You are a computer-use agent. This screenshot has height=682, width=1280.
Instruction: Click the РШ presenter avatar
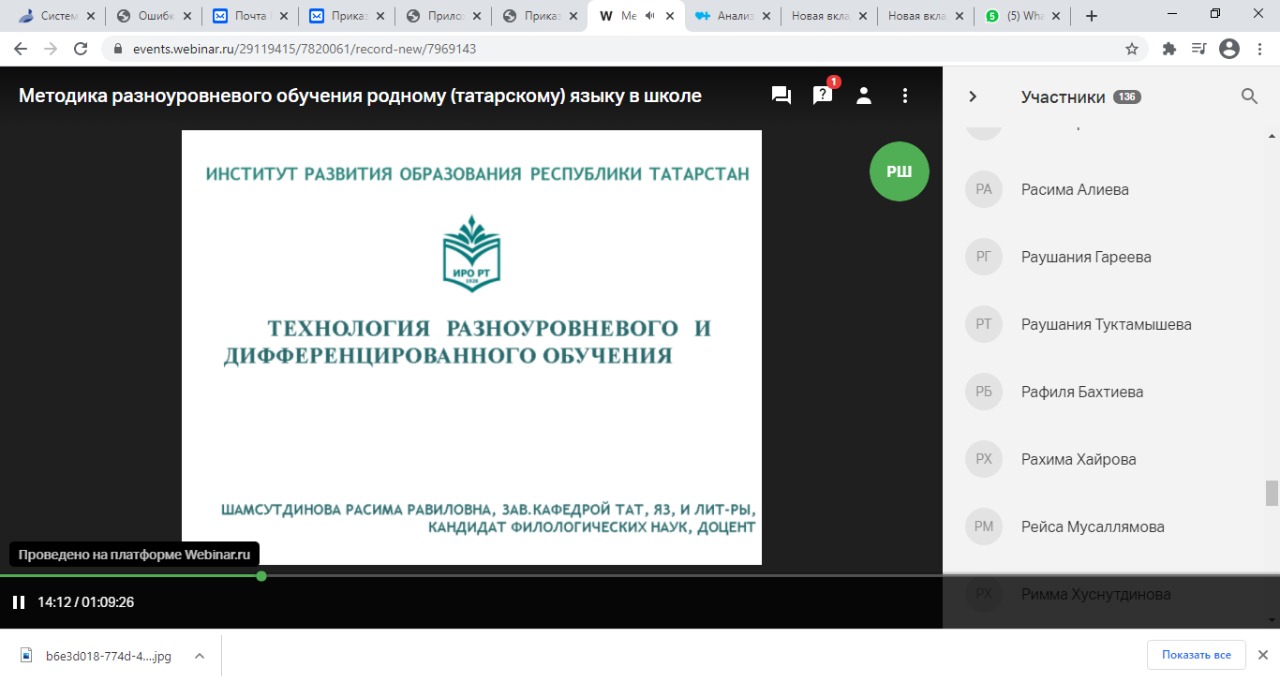point(899,172)
